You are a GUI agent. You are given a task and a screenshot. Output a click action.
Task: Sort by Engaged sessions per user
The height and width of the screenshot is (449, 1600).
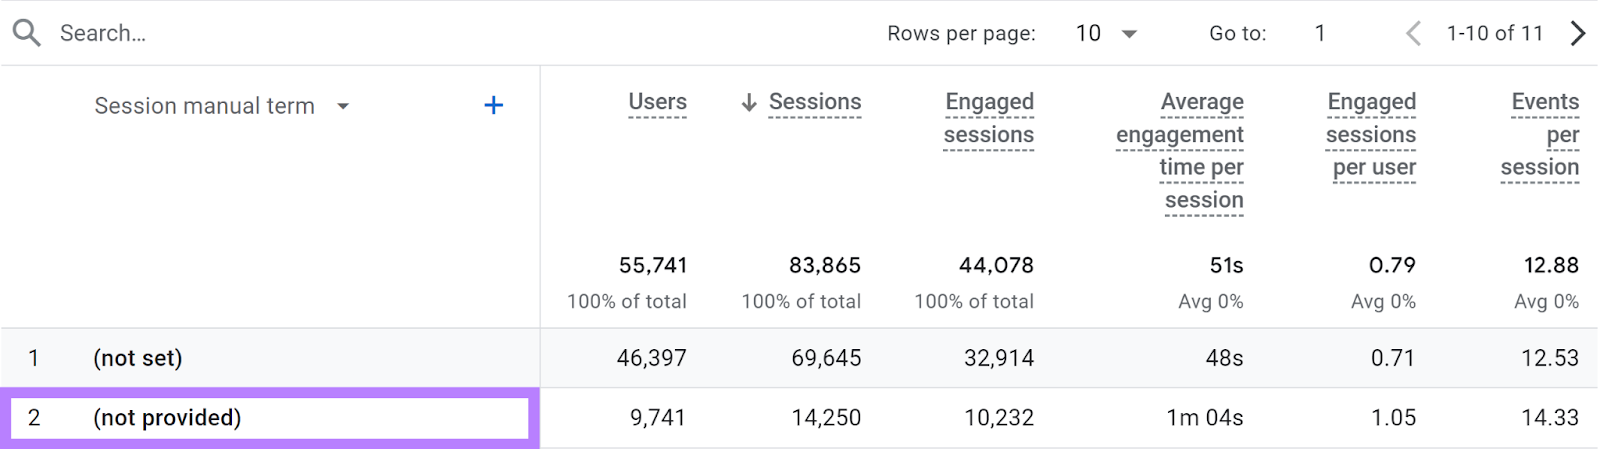tap(1371, 134)
